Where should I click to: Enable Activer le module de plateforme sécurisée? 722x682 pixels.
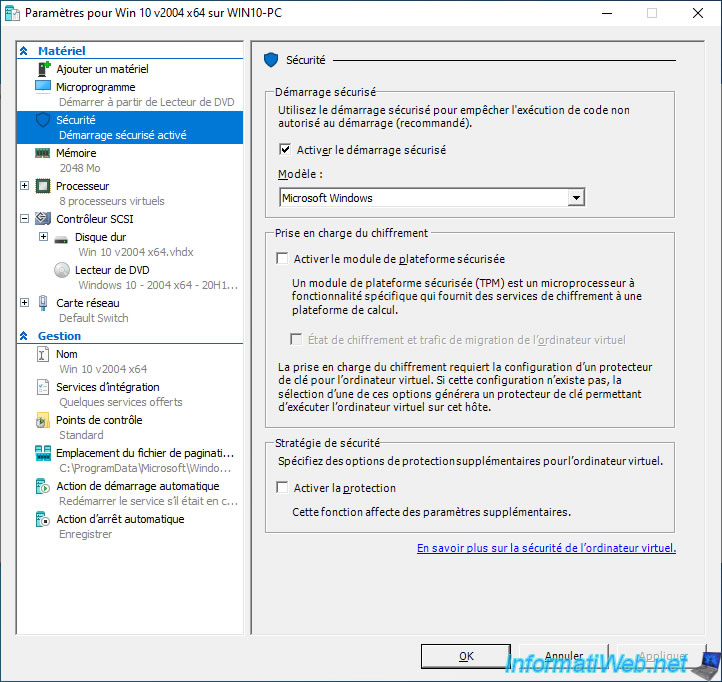coord(282,258)
